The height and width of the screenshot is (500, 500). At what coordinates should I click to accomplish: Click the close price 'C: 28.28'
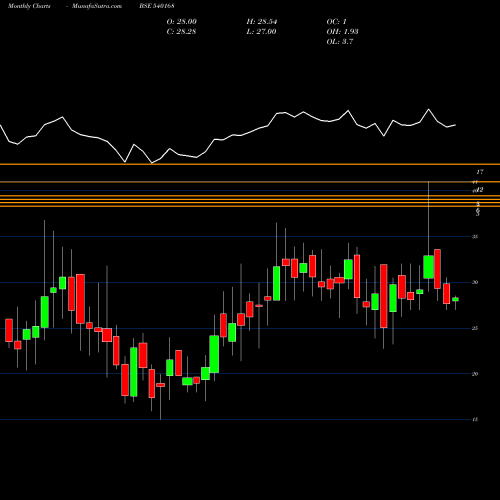181,32
